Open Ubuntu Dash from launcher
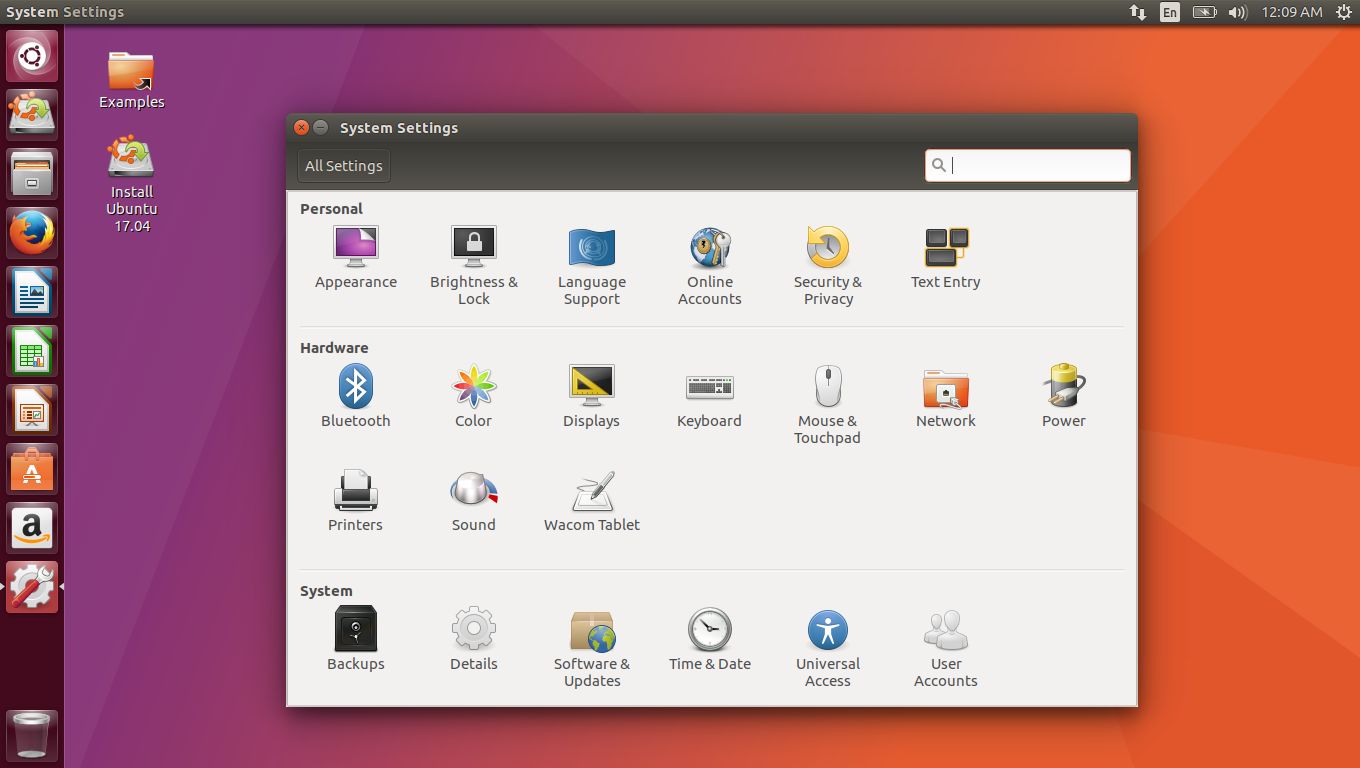Viewport: 1360px width, 768px height. click(x=32, y=56)
